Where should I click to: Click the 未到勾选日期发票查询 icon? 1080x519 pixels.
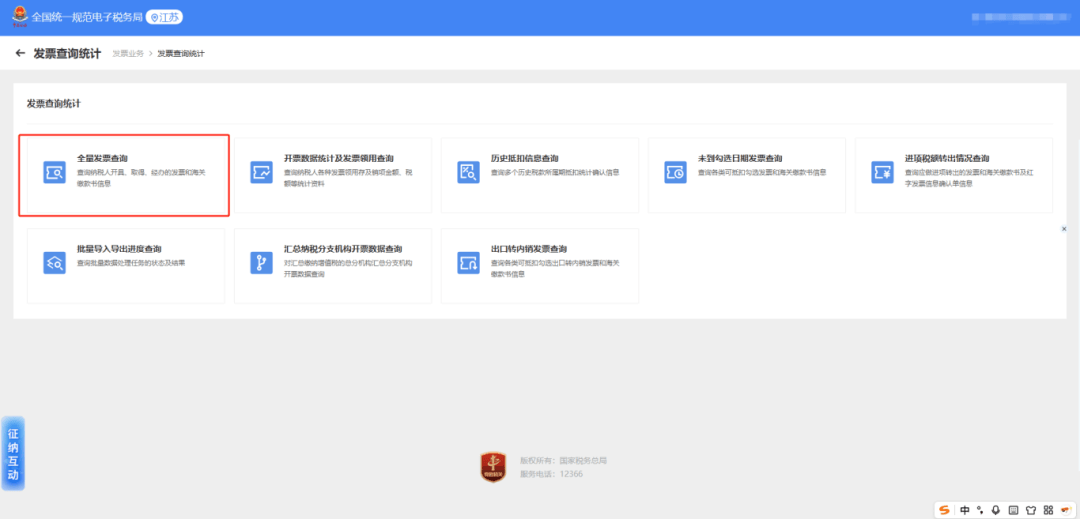675,172
